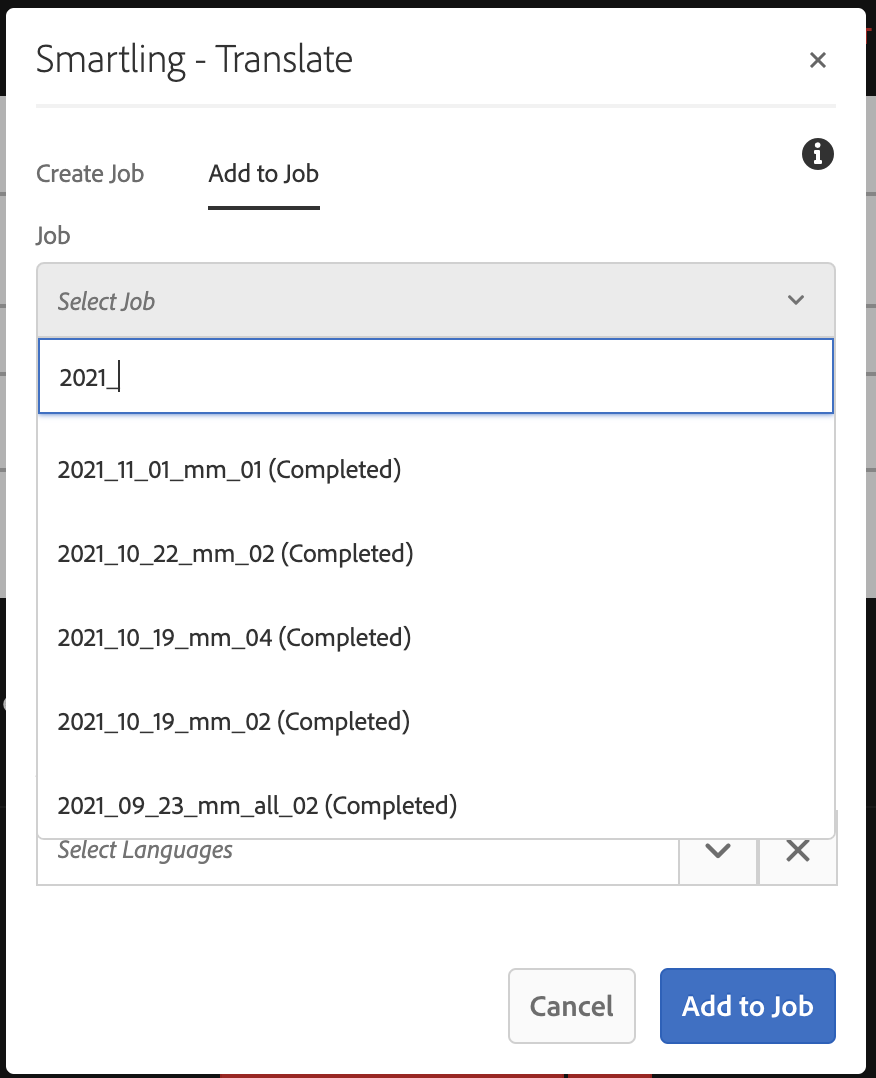This screenshot has width=876, height=1078.
Task: Focus the job search field containing 2021_
Action: (x=435, y=377)
